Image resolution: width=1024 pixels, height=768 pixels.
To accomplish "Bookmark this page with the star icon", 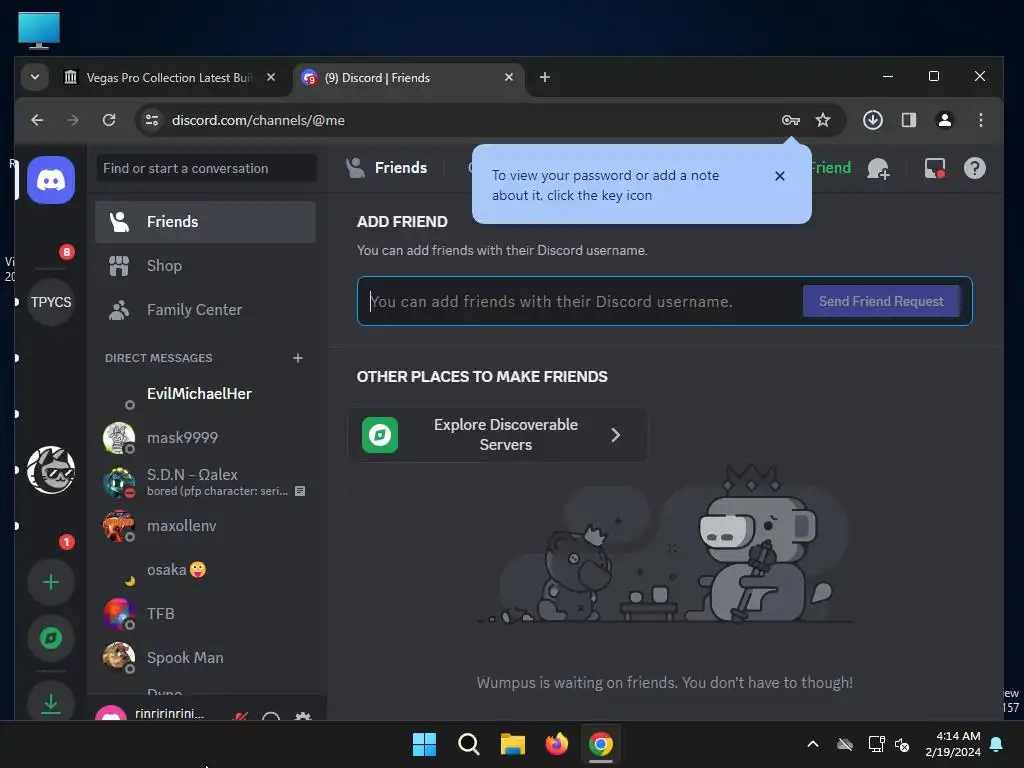I will click(823, 120).
